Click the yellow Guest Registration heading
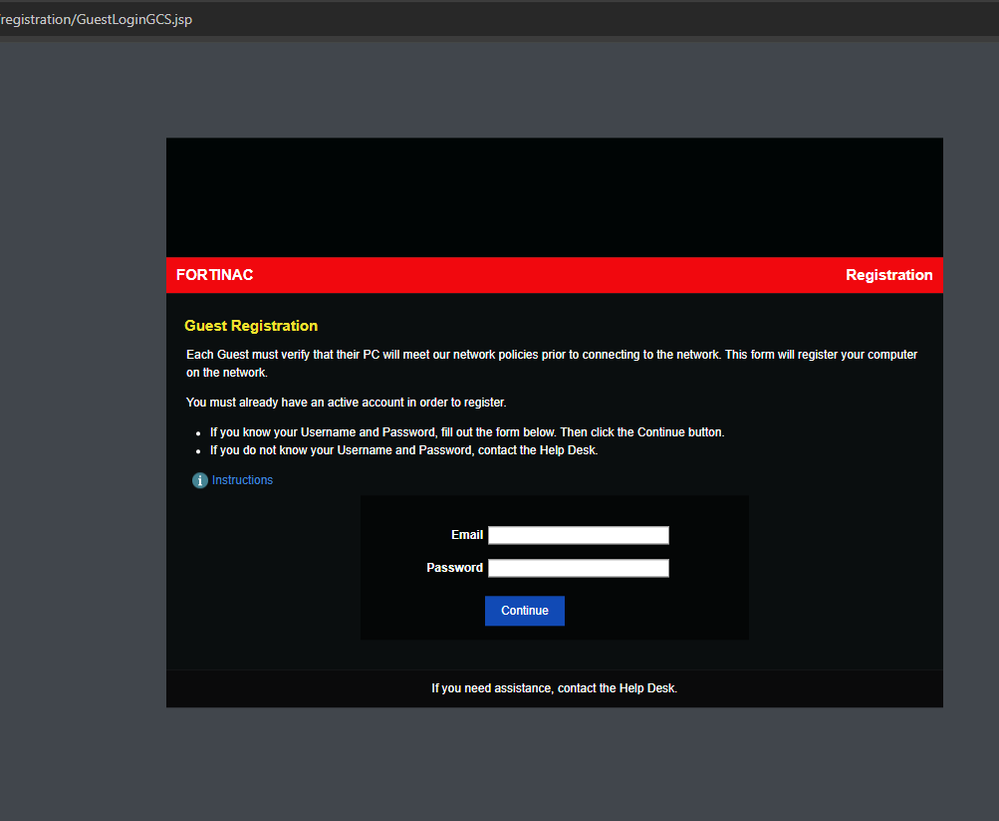The image size is (999, 821). (251, 325)
